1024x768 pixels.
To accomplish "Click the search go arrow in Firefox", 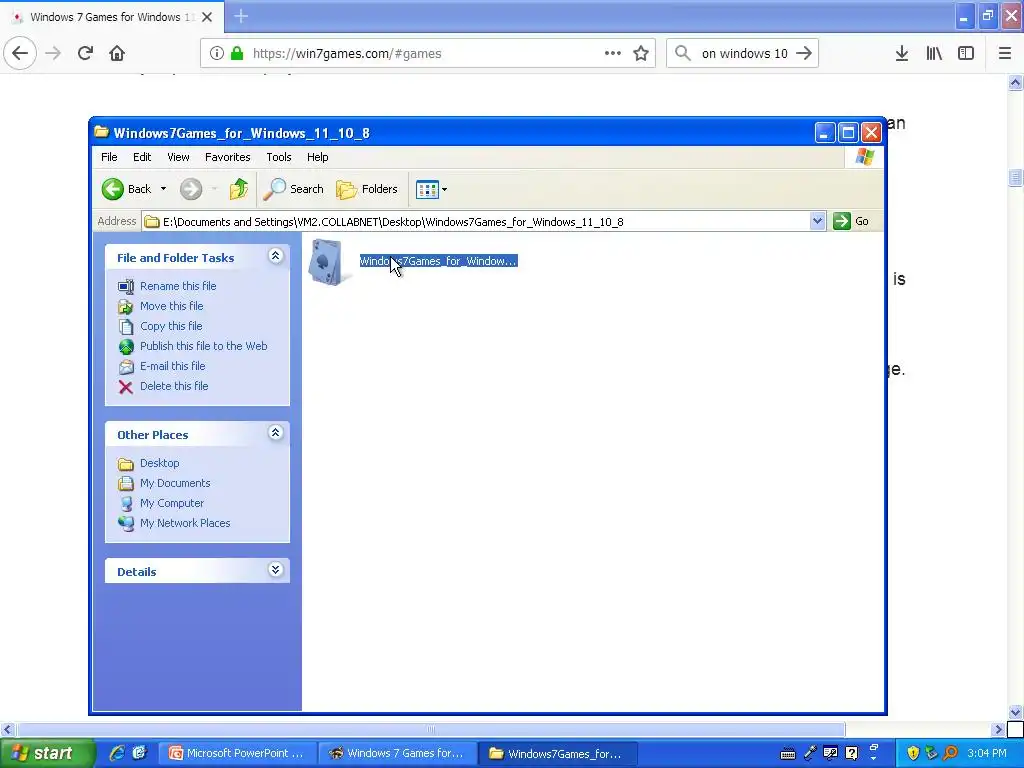I will point(804,54).
